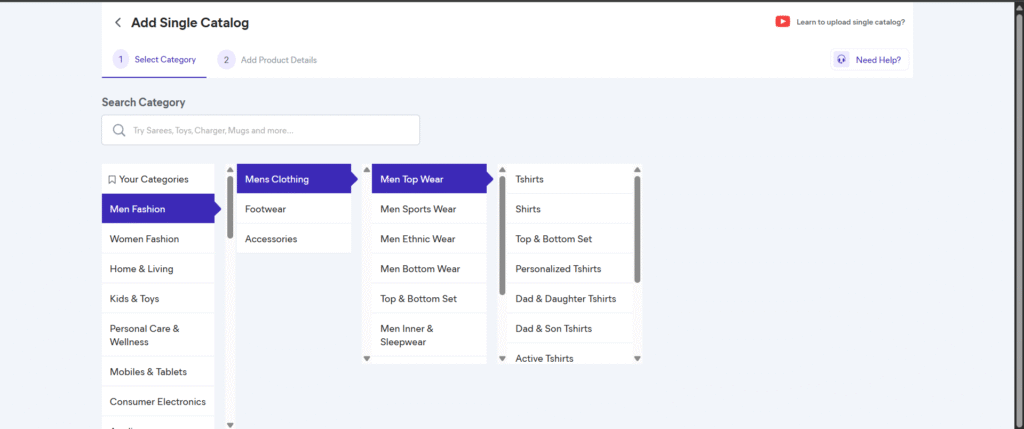Type in the Search Category field
The width and height of the screenshot is (1024, 429).
270,130
